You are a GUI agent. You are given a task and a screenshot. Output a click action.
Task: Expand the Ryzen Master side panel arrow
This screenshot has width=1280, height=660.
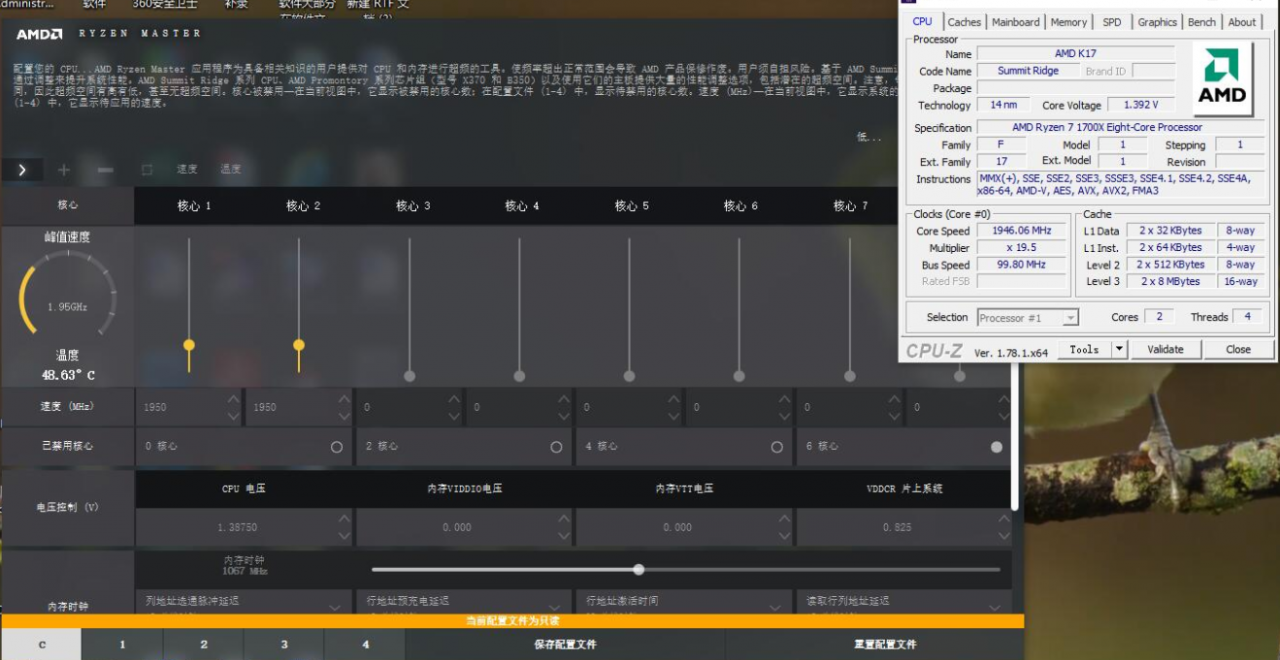pos(23,170)
